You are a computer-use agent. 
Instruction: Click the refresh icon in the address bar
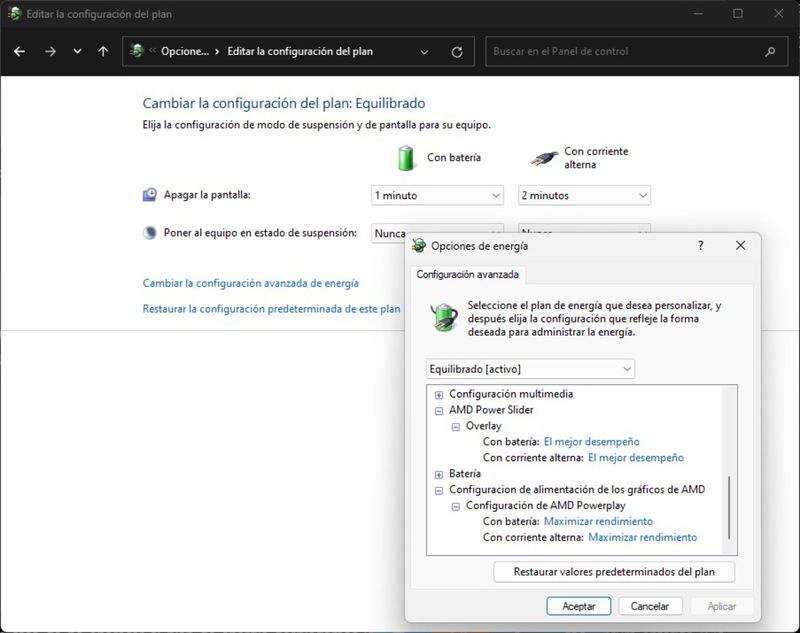(457, 51)
